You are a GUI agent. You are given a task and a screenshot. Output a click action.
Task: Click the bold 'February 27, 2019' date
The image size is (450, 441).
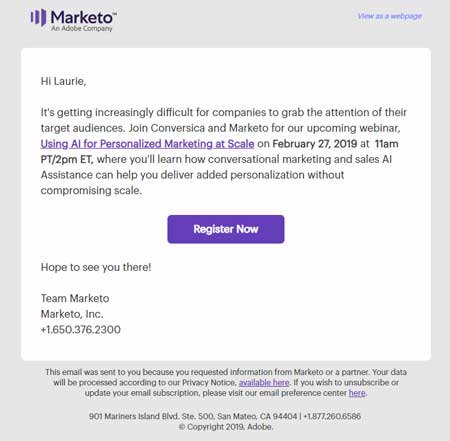(315, 144)
